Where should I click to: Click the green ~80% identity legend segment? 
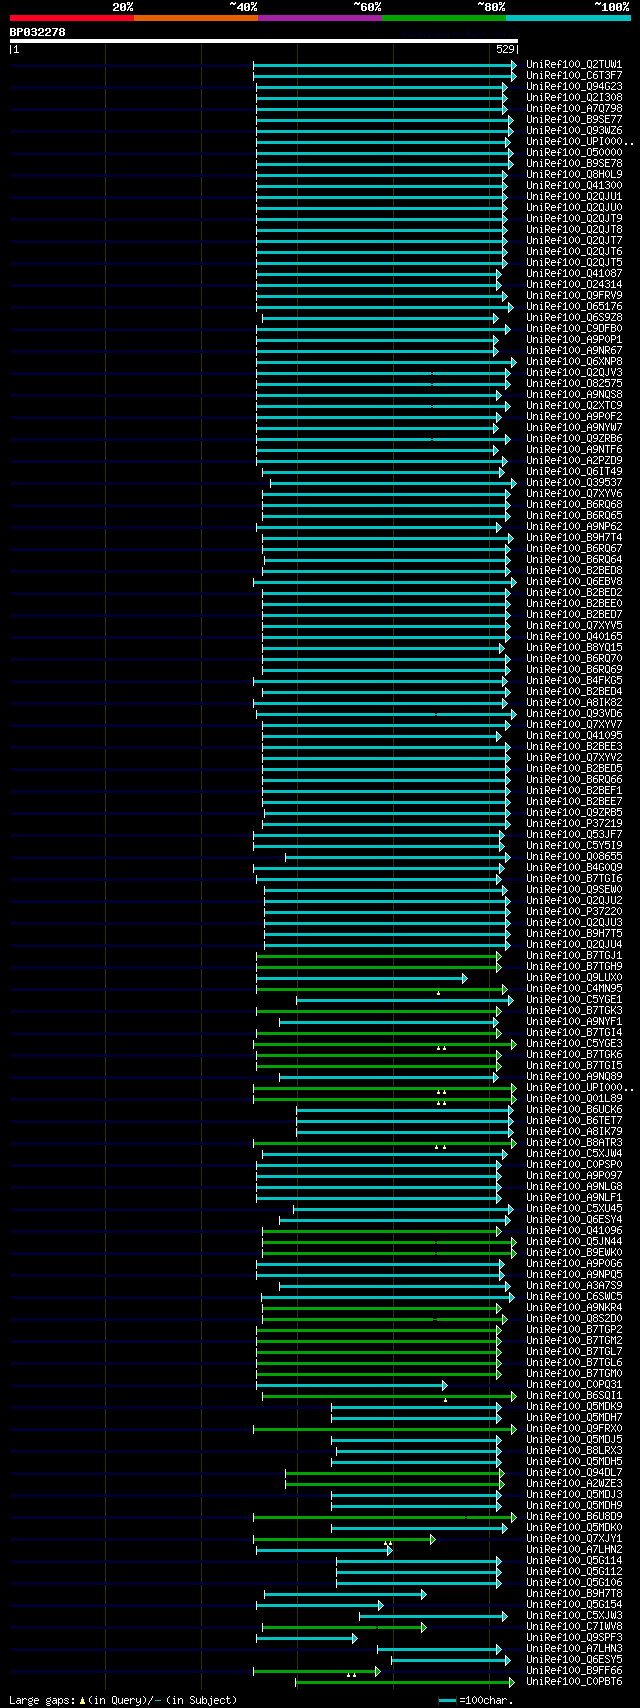tap(444, 18)
